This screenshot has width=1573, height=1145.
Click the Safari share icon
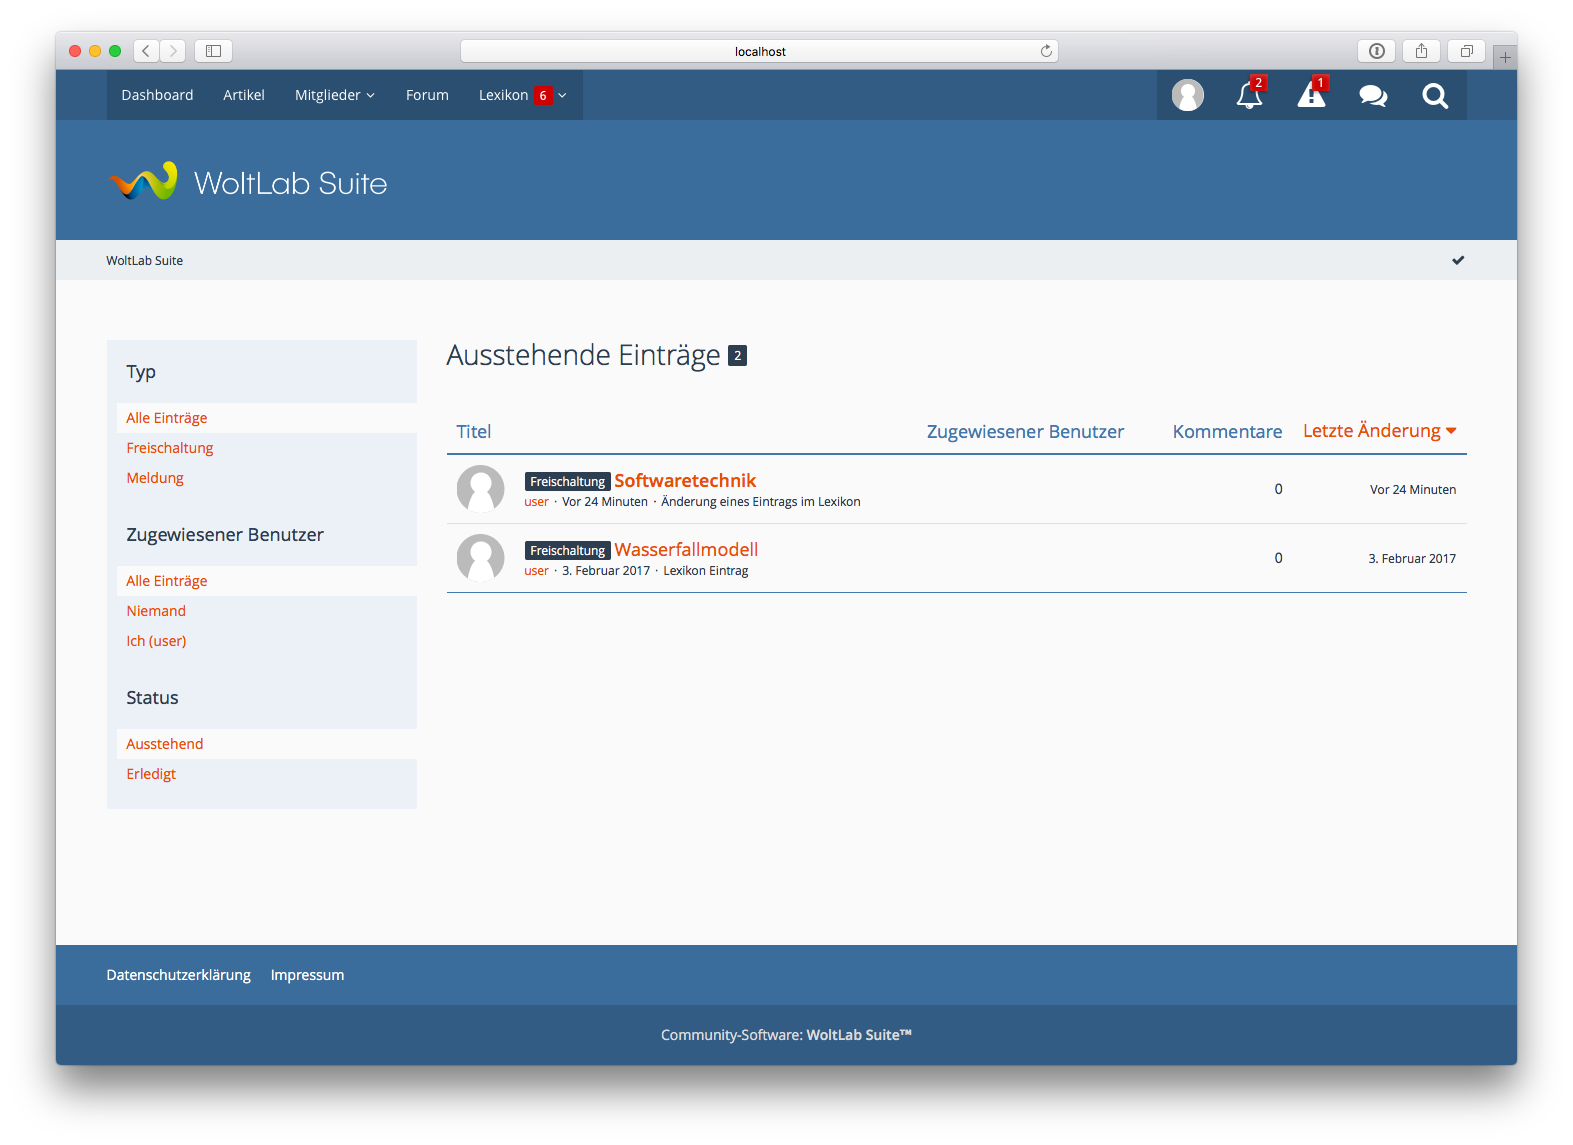1421,51
